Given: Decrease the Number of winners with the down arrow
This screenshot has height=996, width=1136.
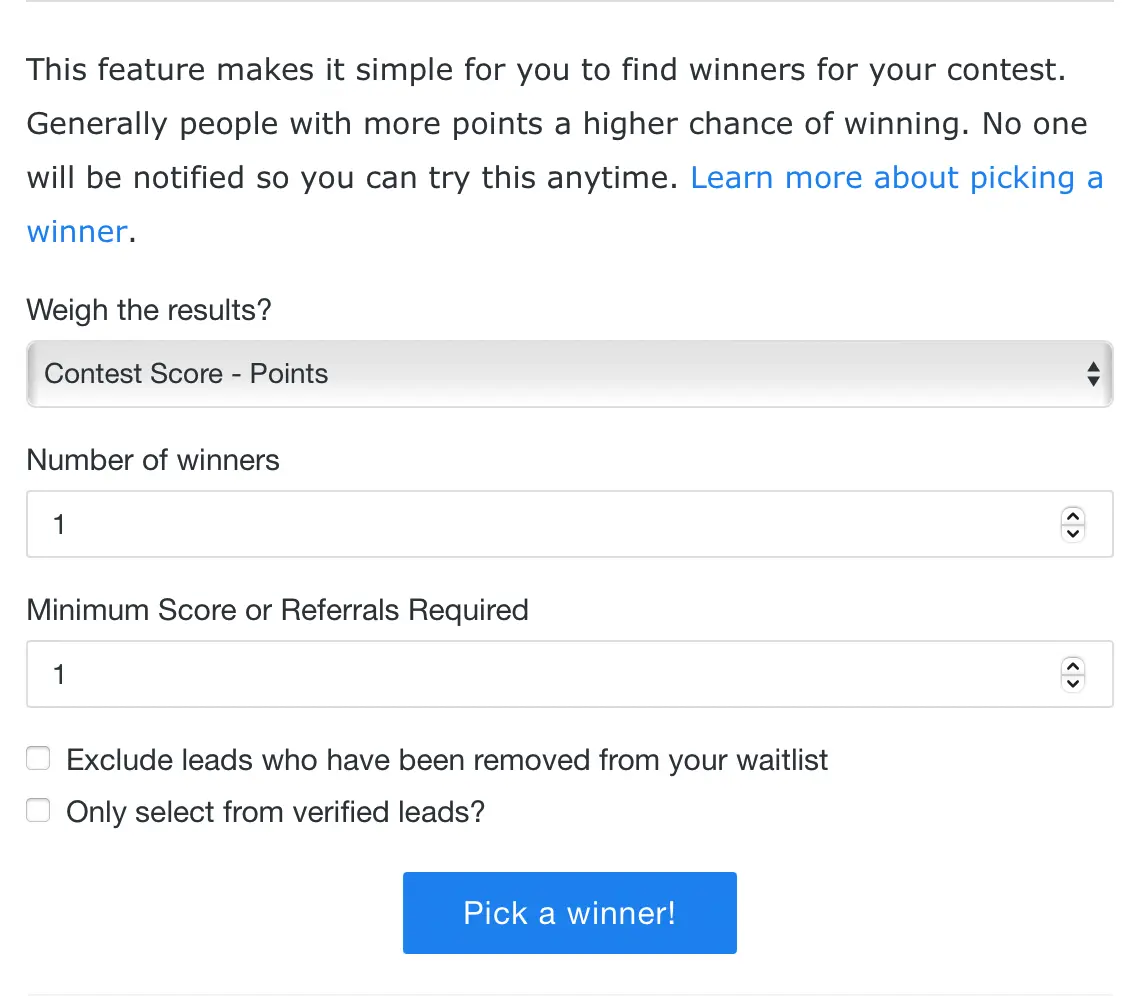Looking at the screenshot, I should [1072, 532].
